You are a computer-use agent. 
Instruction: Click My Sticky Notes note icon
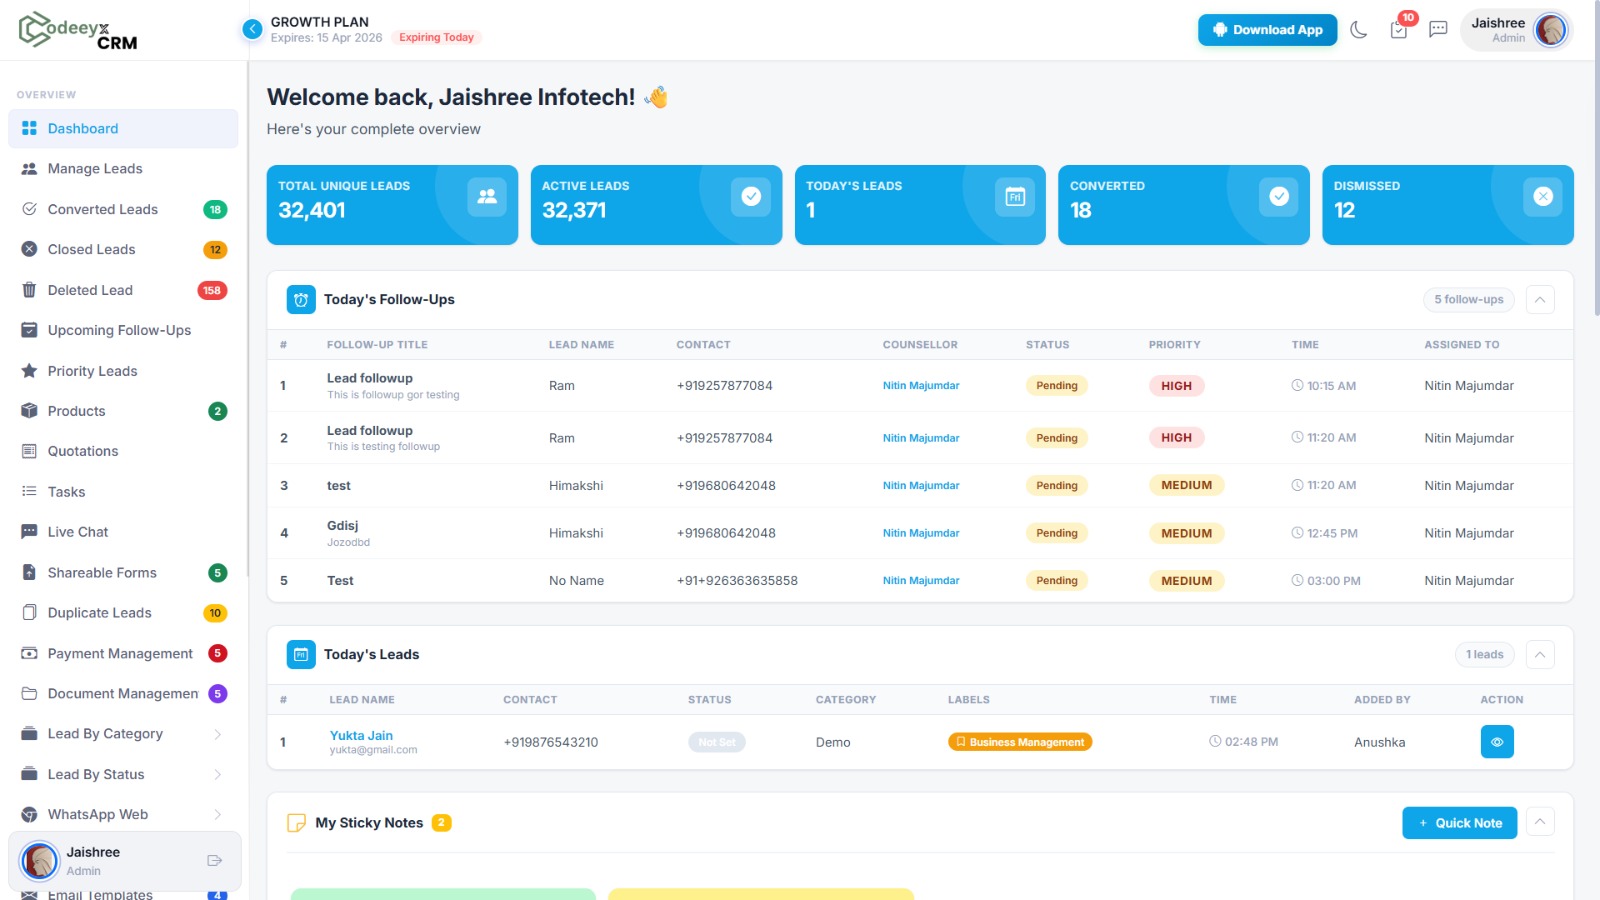(x=296, y=823)
